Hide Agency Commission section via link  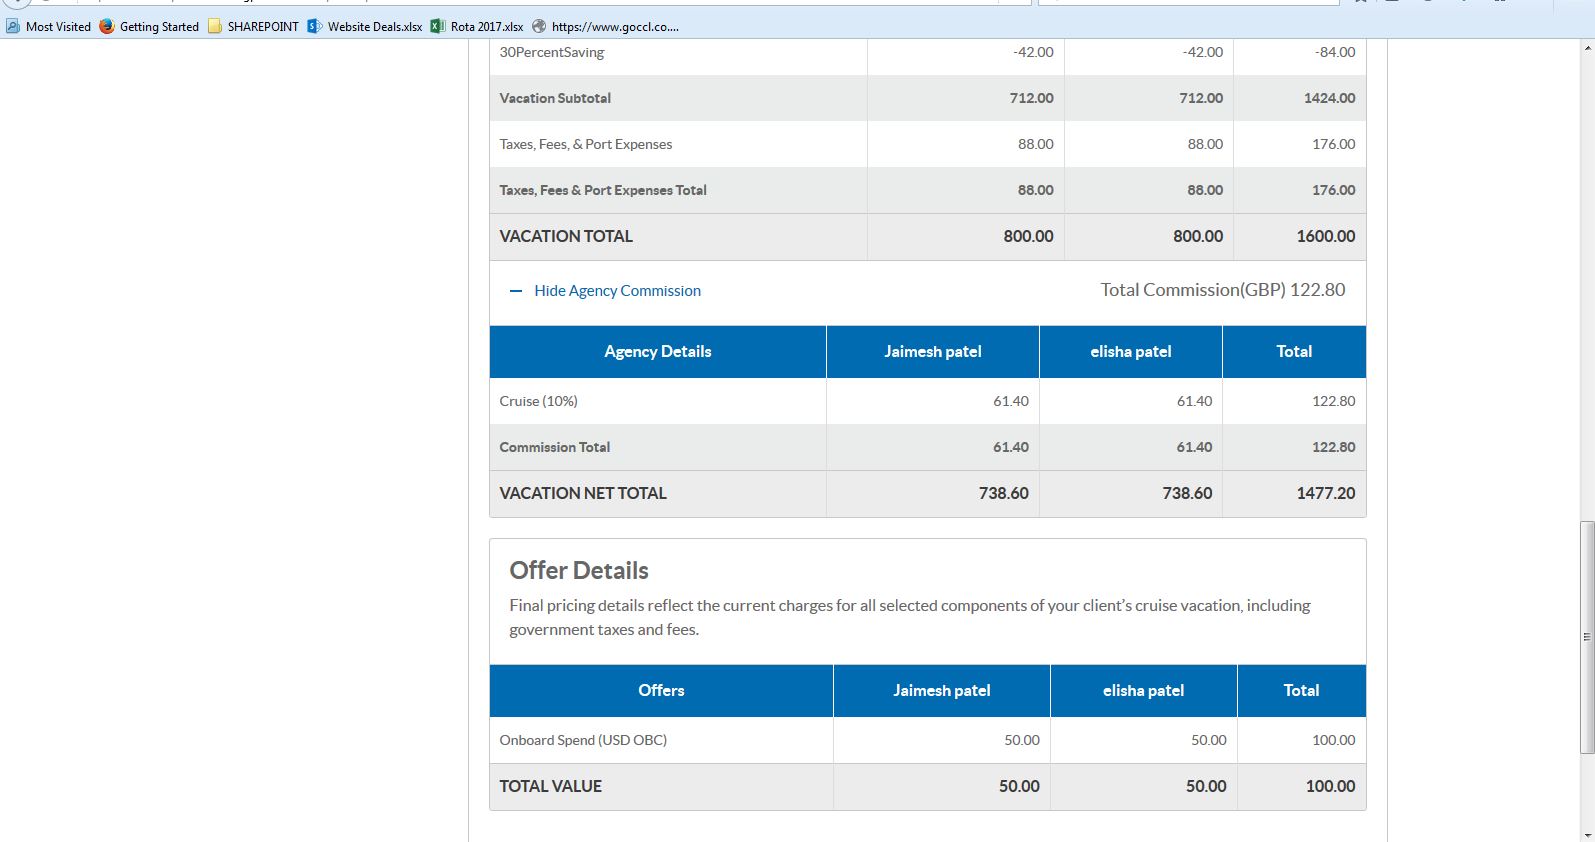pos(617,291)
